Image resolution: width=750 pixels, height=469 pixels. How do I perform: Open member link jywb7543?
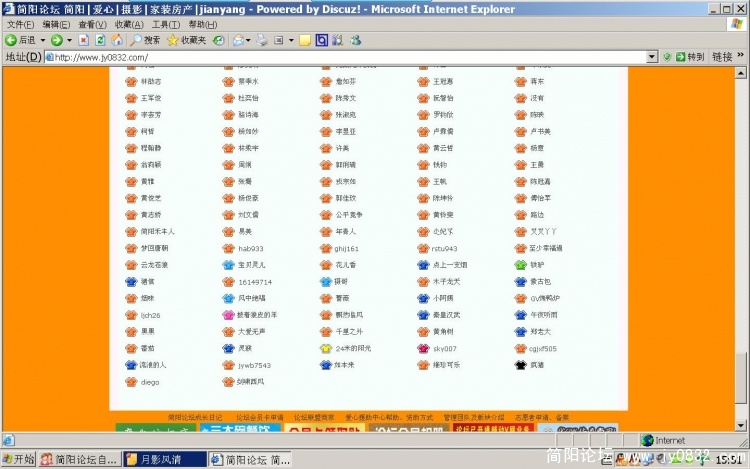pyautogui.click(x=254, y=365)
